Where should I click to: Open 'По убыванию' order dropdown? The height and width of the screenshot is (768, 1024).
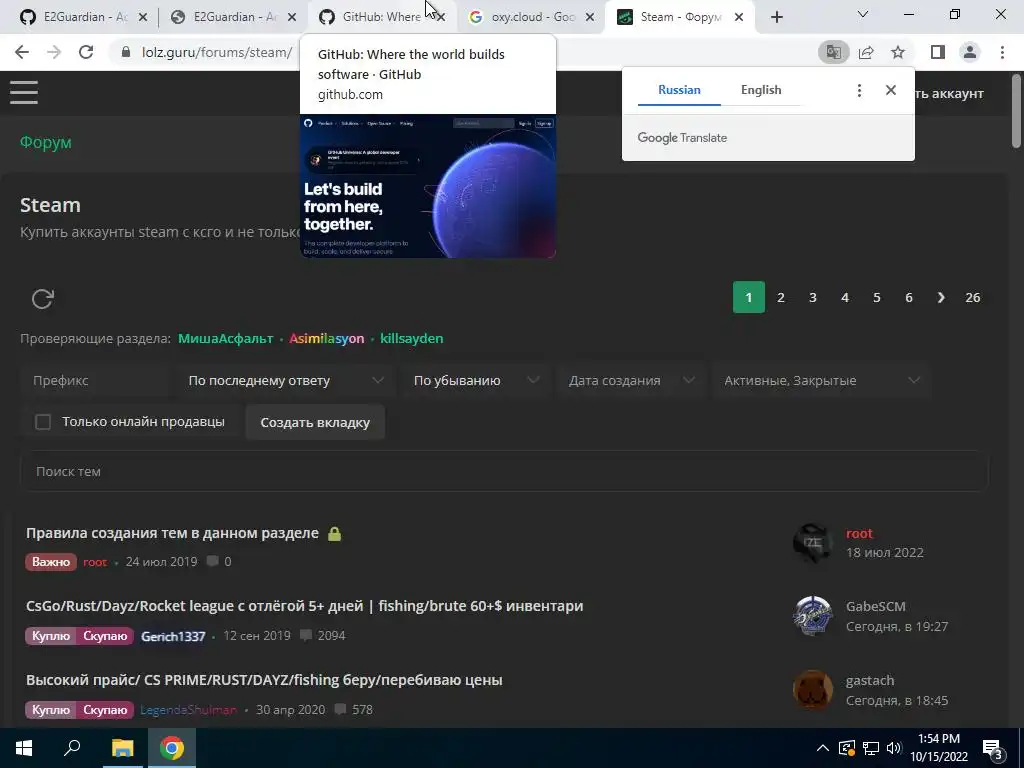tap(476, 380)
